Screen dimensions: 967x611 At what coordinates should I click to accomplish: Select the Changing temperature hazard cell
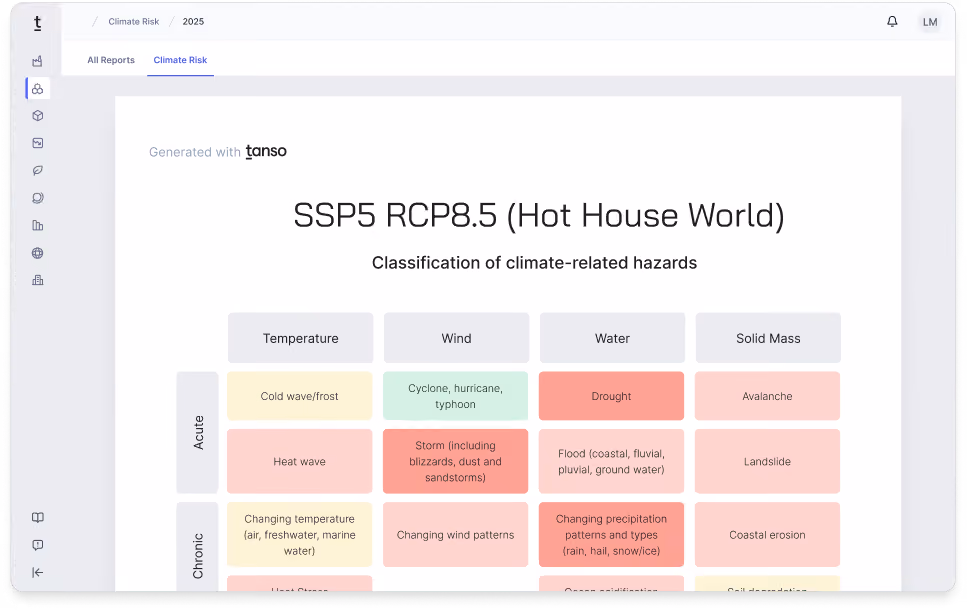tap(300, 535)
